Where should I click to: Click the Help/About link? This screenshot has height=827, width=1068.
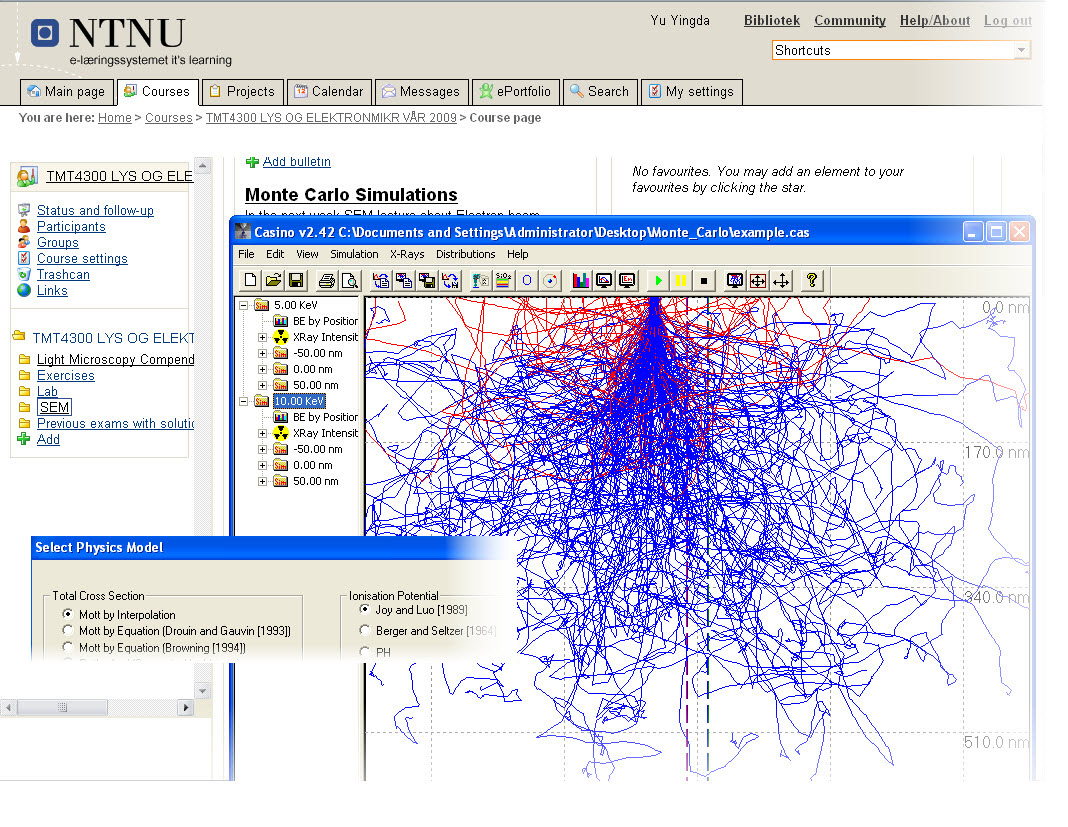pos(934,20)
